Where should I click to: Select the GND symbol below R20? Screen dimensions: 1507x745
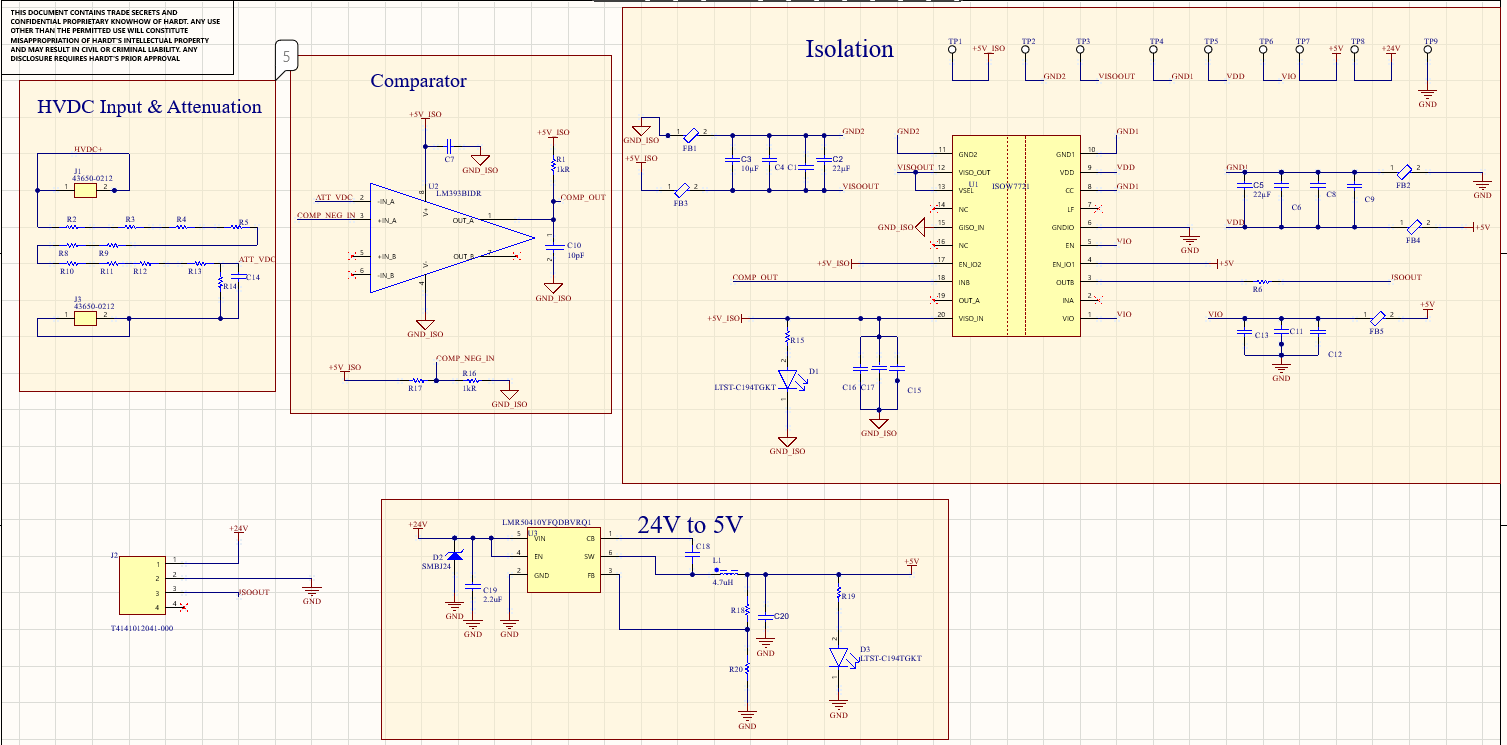point(748,718)
